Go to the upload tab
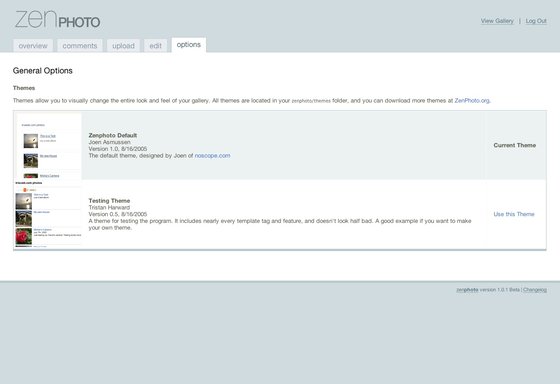Viewport: 560px width, 384px height. 123,46
